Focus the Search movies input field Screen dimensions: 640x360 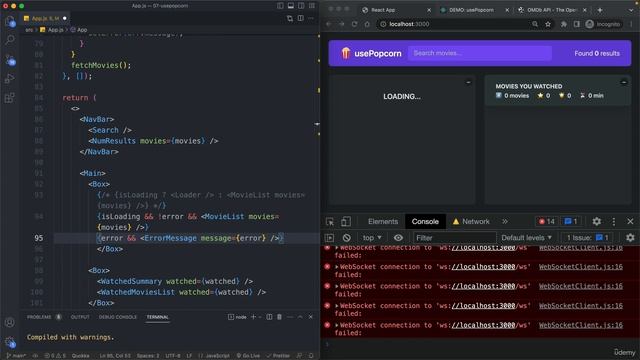tap(480, 53)
